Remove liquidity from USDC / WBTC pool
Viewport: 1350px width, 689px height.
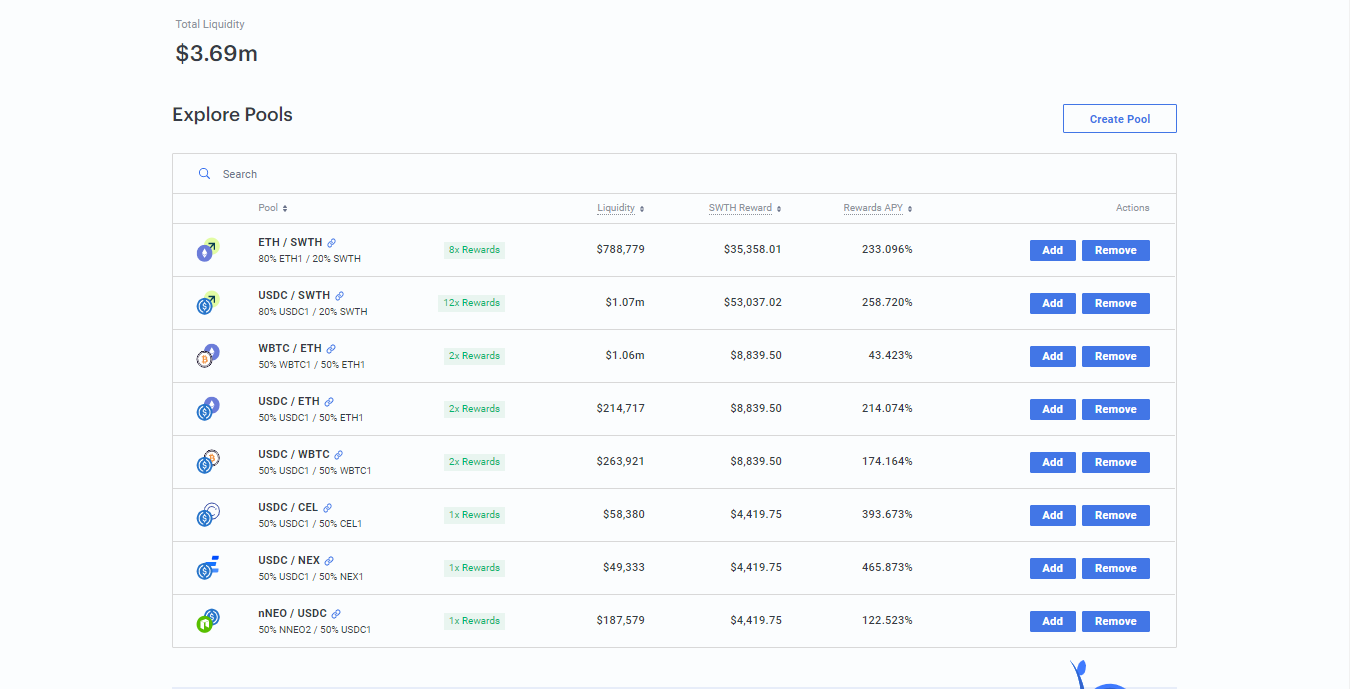pyautogui.click(x=1116, y=462)
